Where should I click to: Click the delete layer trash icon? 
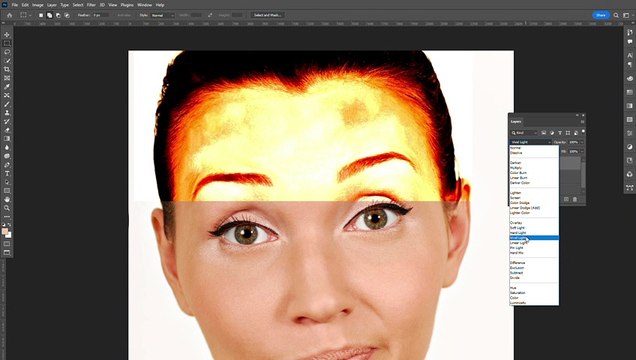pyautogui.click(x=575, y=199)
